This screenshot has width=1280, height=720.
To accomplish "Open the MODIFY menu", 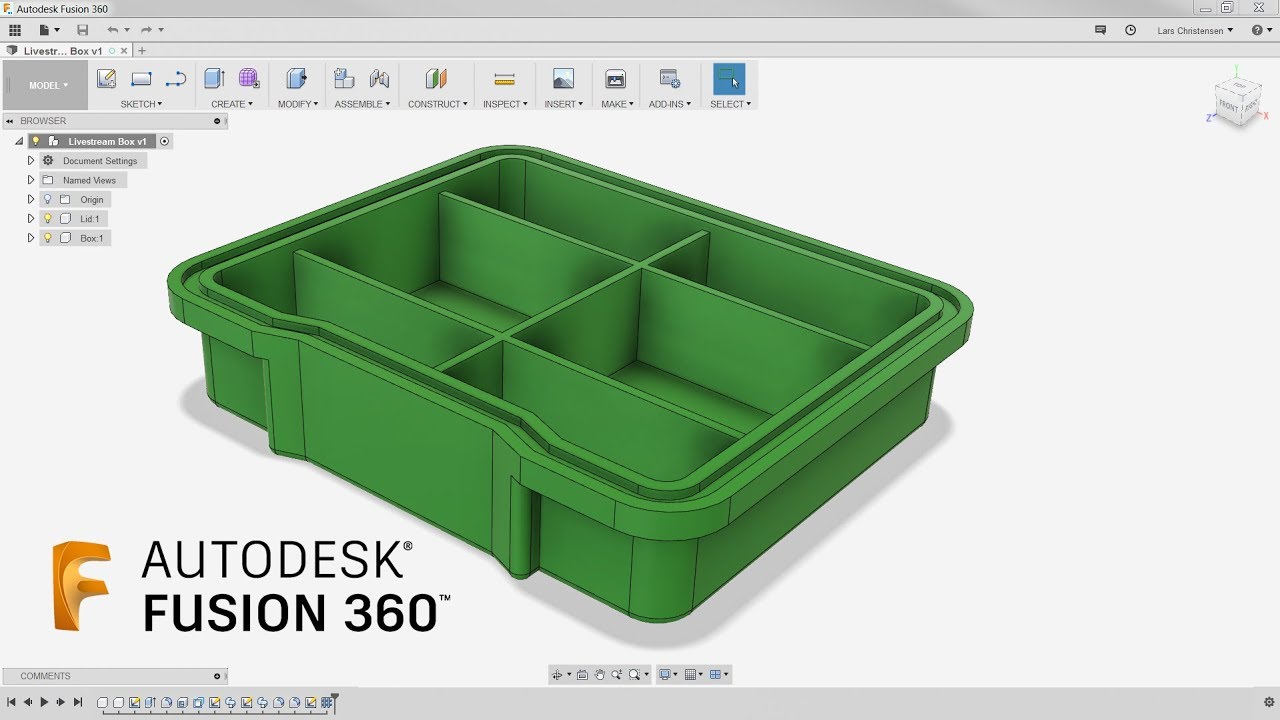I will point(298,104).
